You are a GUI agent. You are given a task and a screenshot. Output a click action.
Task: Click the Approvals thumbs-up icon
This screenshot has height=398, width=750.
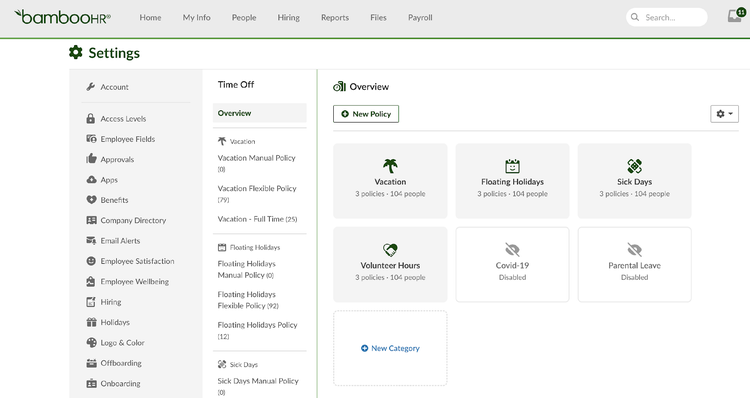click(91, 159)
